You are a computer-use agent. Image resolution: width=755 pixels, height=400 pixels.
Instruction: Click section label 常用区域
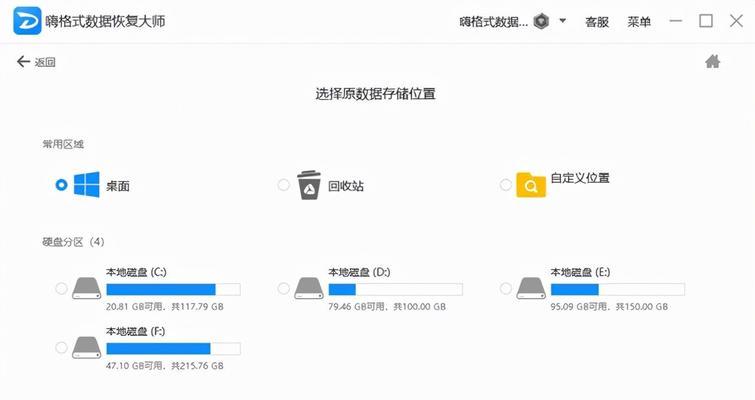pos(63,144)
